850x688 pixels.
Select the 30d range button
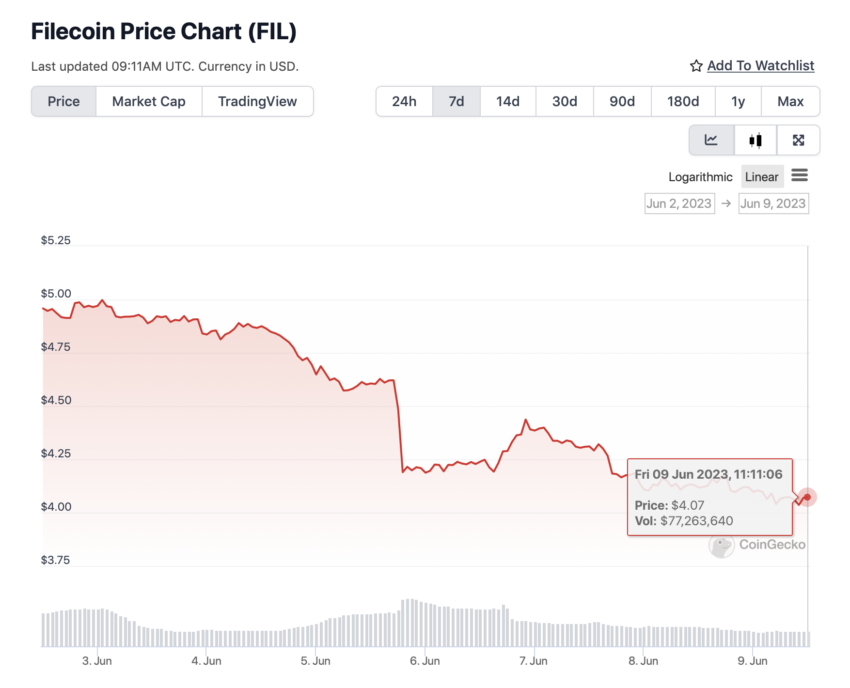564,101
